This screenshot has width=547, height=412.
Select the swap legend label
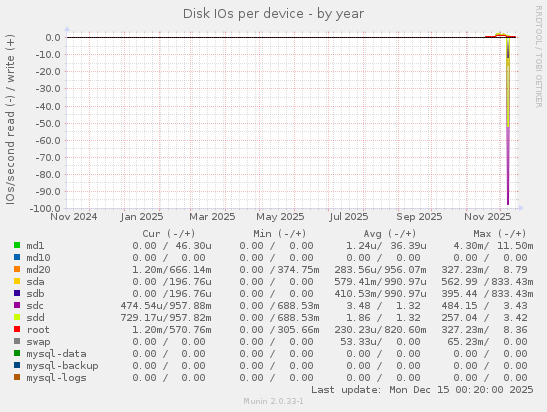pos(38,342)
